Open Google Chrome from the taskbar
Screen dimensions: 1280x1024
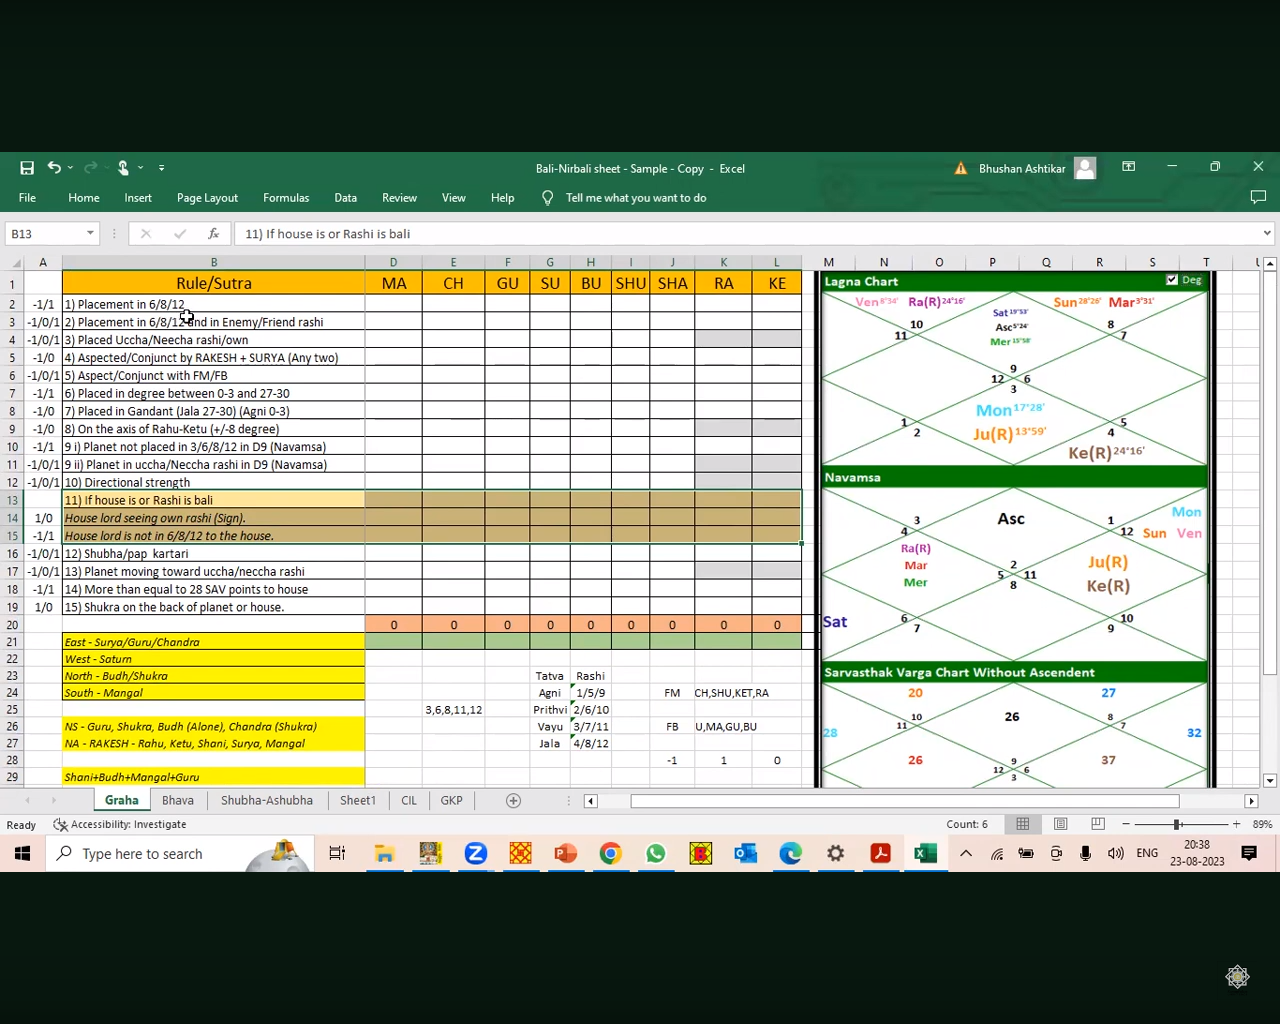610,853
